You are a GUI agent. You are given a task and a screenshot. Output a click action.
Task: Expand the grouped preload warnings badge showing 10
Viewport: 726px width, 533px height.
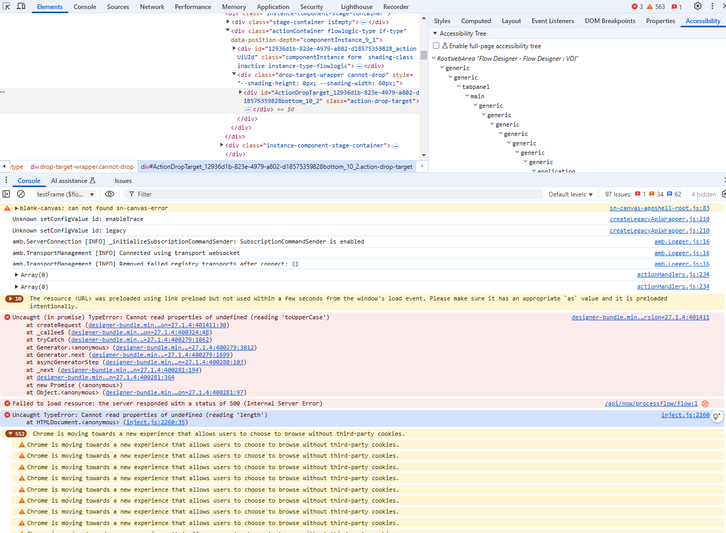(x=14, y=299)
